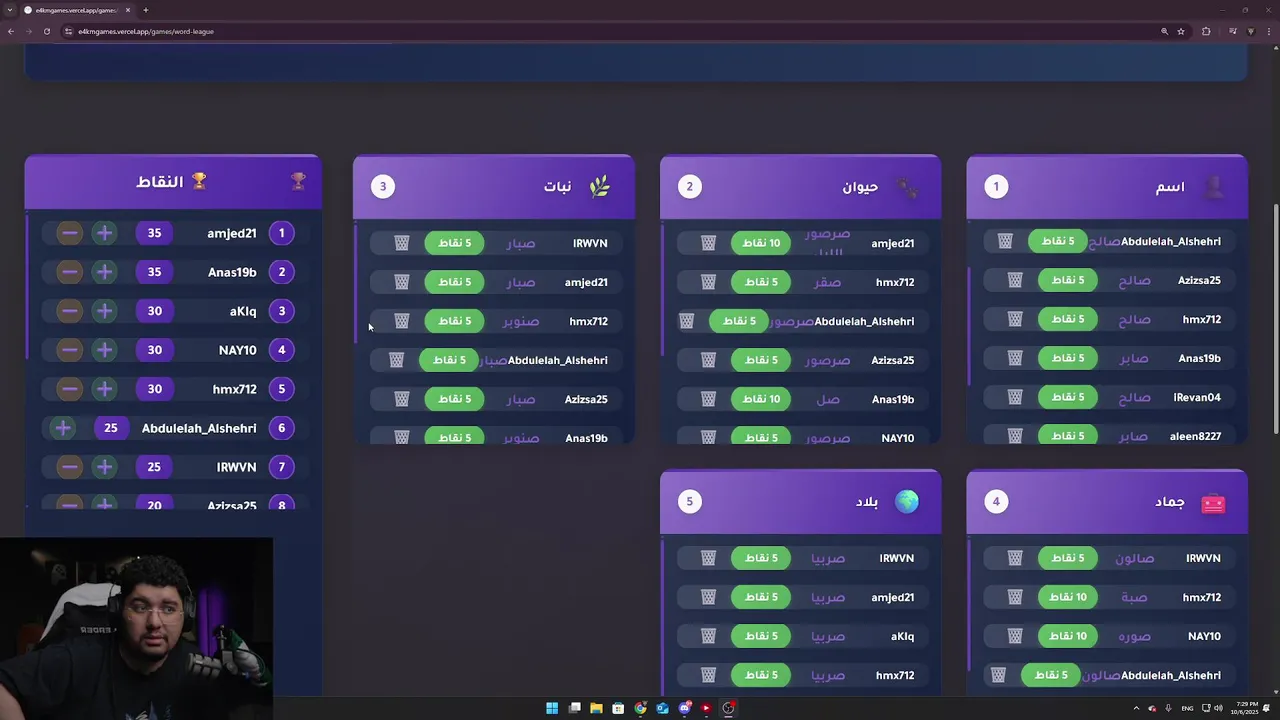Image resolution: width=1280 pixels, height=720 pixels.
Task: Click IRWVN's 5 نقاط badge in نبات
Action: coord(454,243)
